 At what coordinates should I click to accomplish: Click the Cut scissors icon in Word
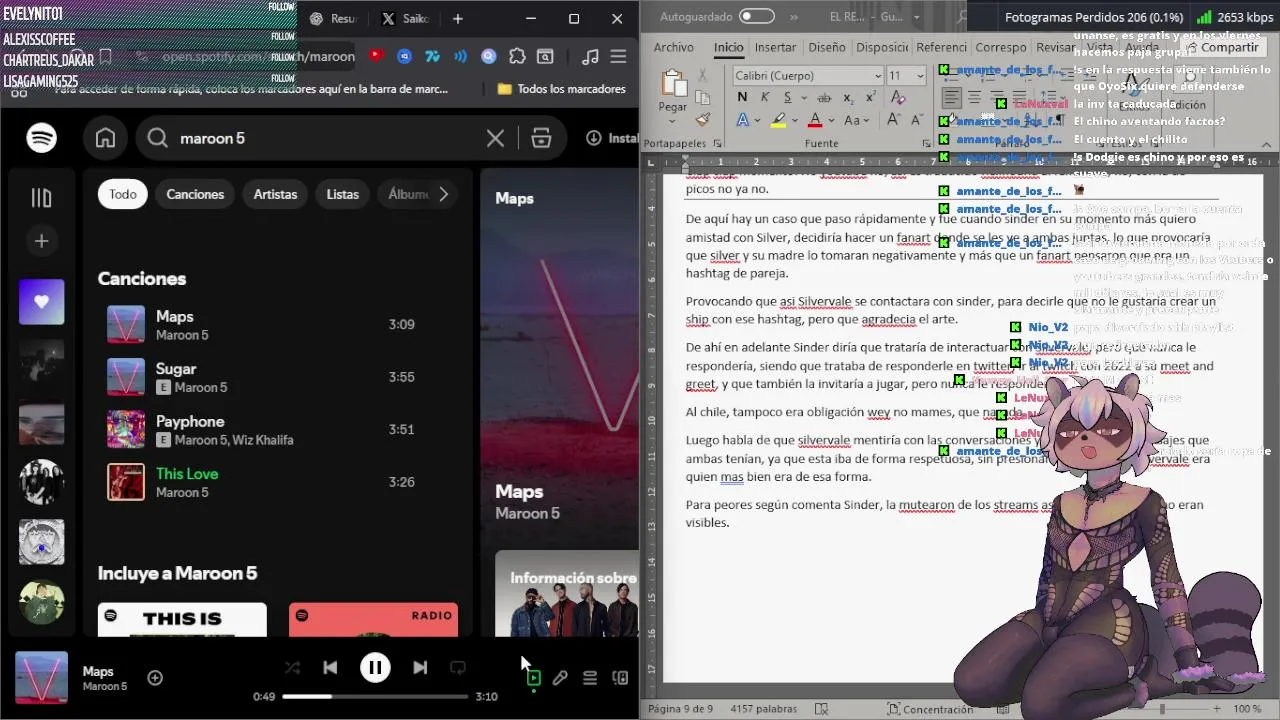(702, 76)
